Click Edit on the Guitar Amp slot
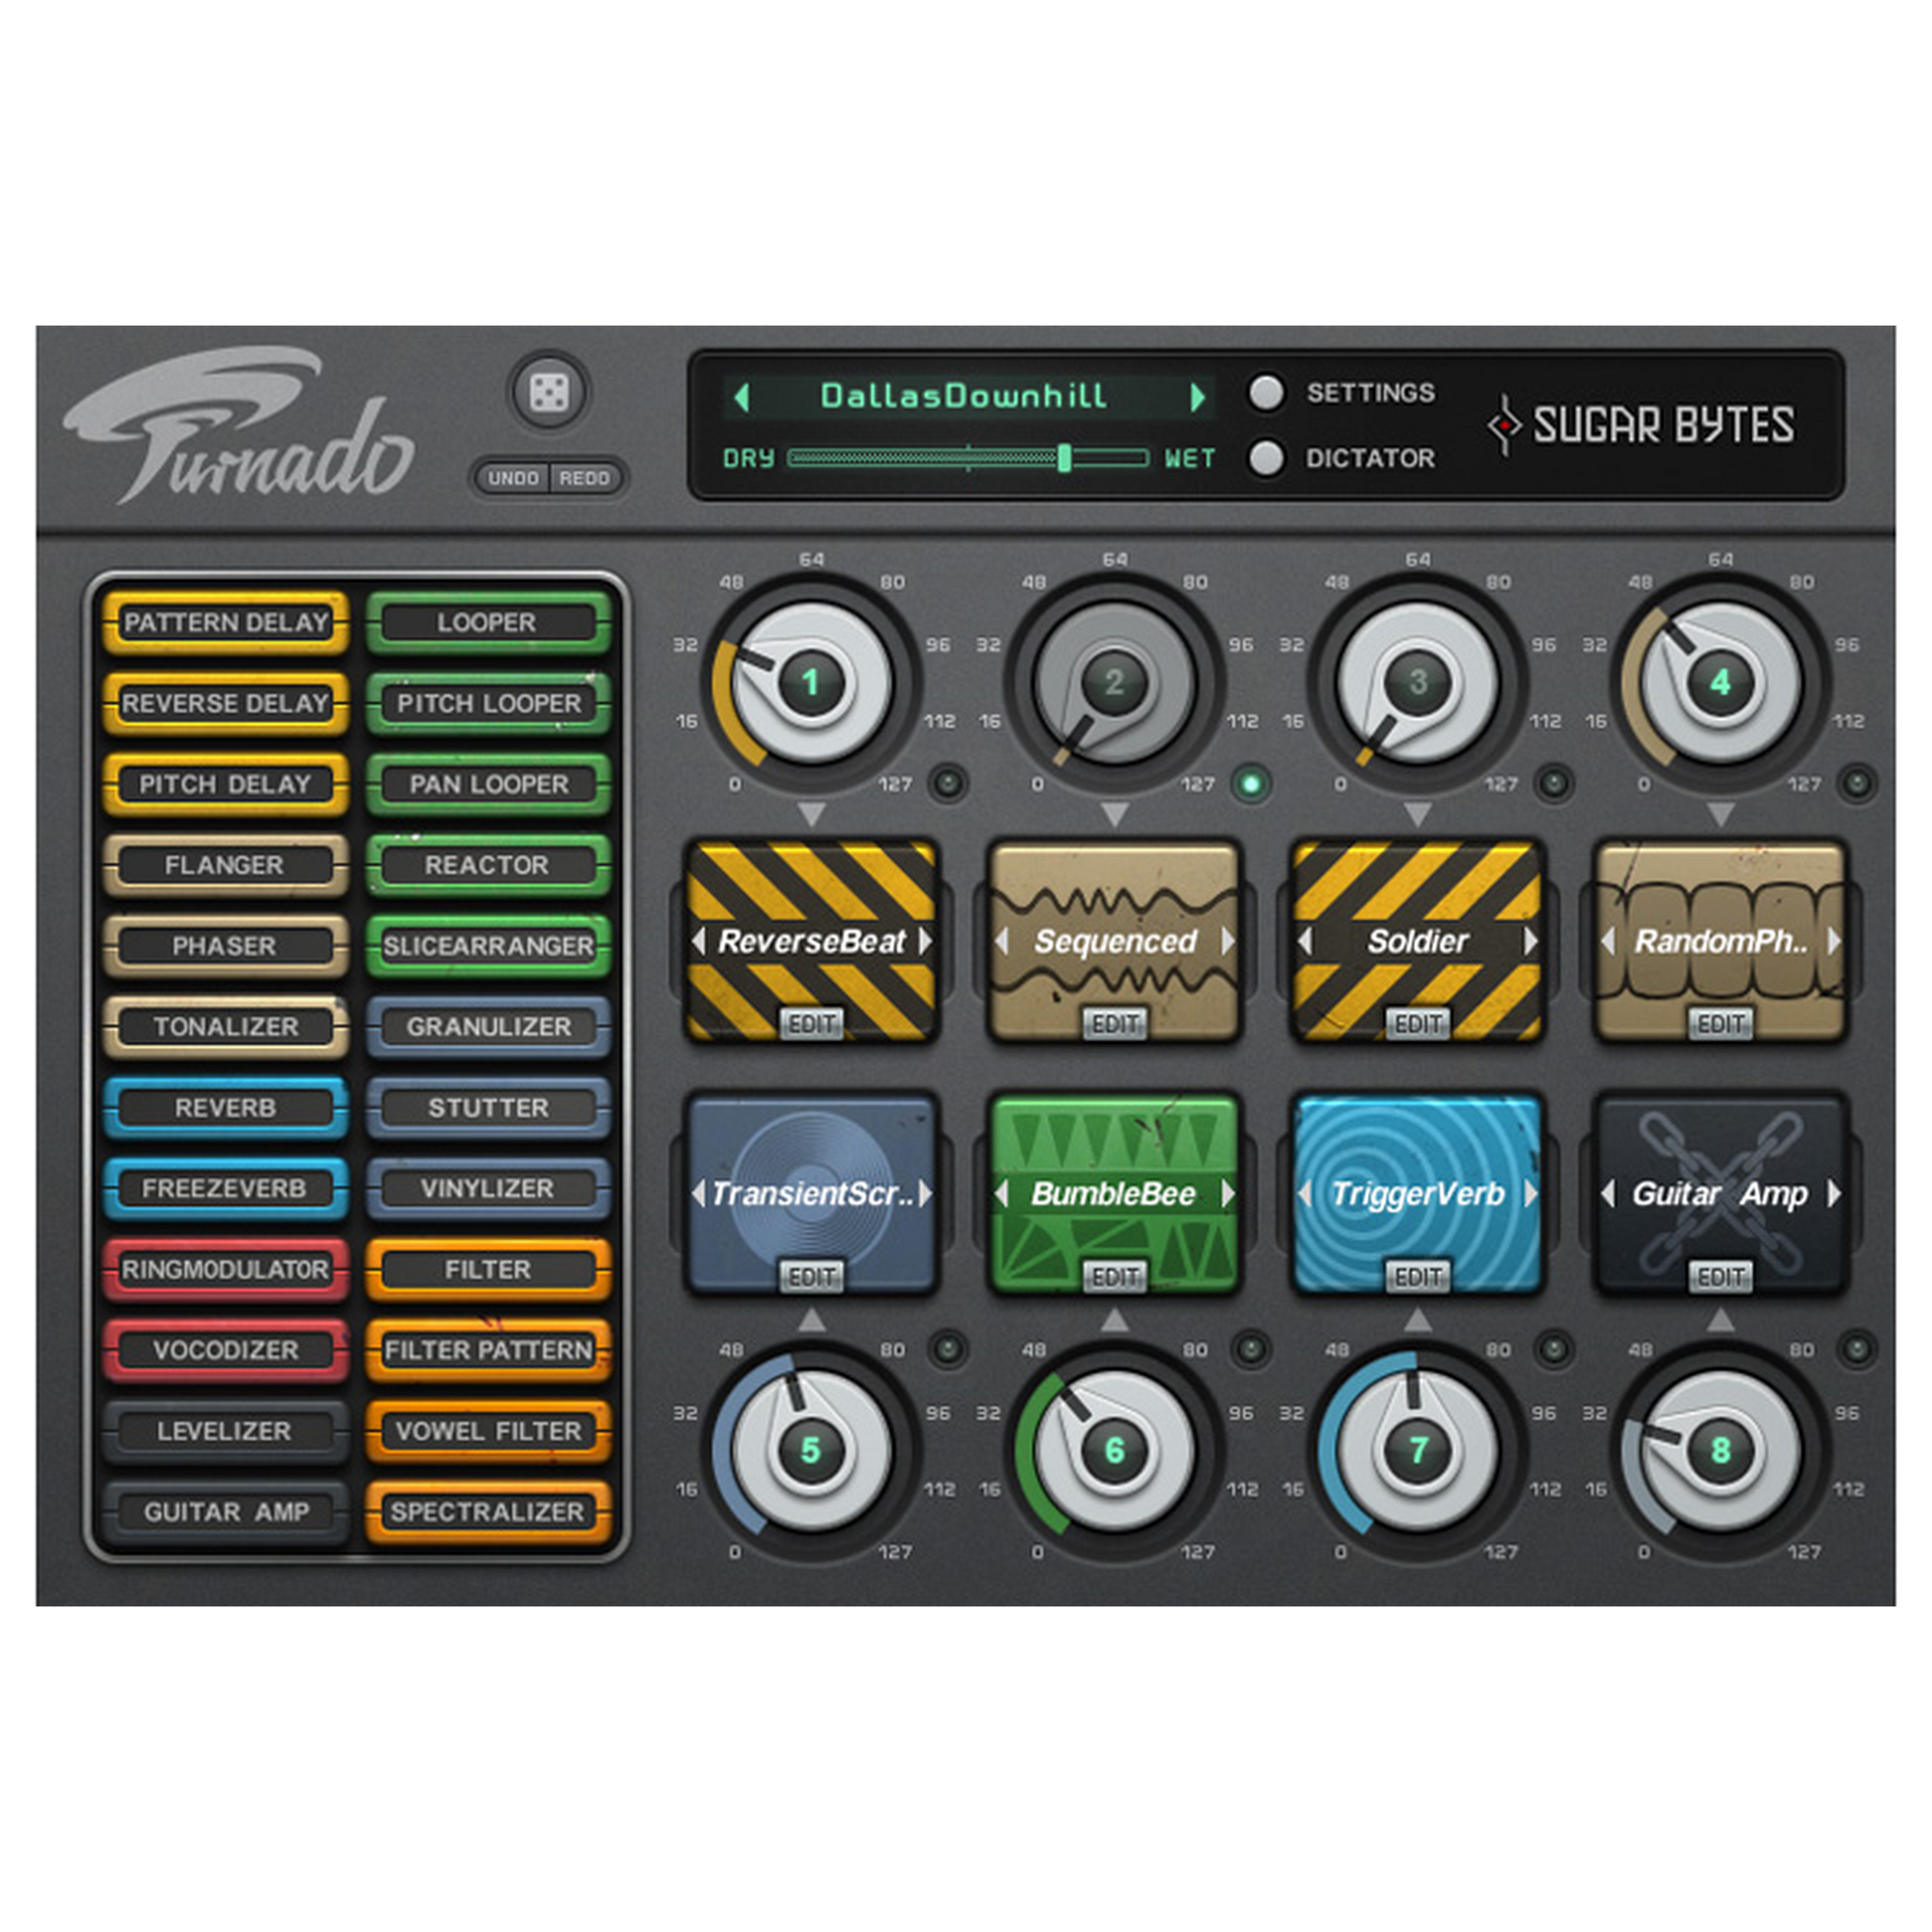The image size is (1932, 1932). (x=1721, y=1276)
